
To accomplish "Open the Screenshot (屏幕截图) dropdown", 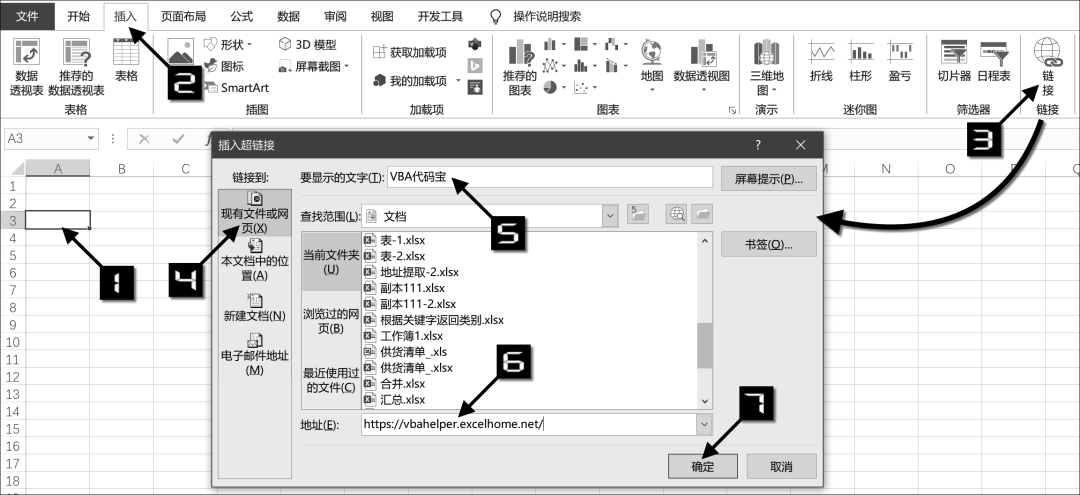I will pos(314,66).
